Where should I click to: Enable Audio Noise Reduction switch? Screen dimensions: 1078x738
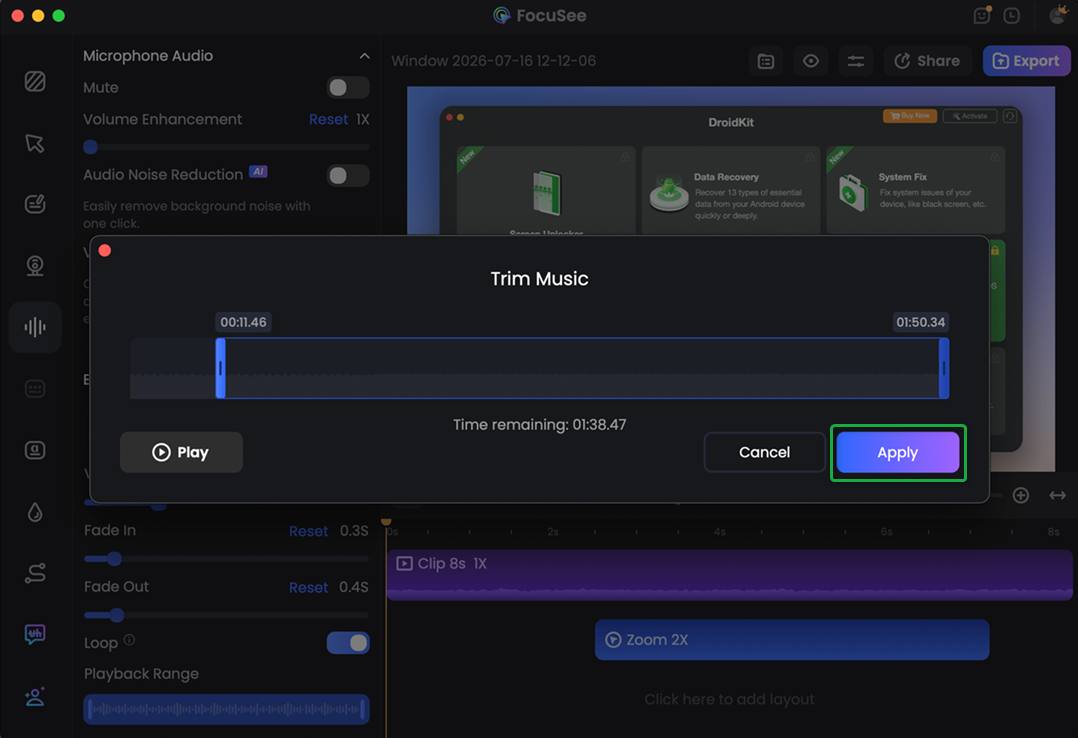(x=348, y=175)
